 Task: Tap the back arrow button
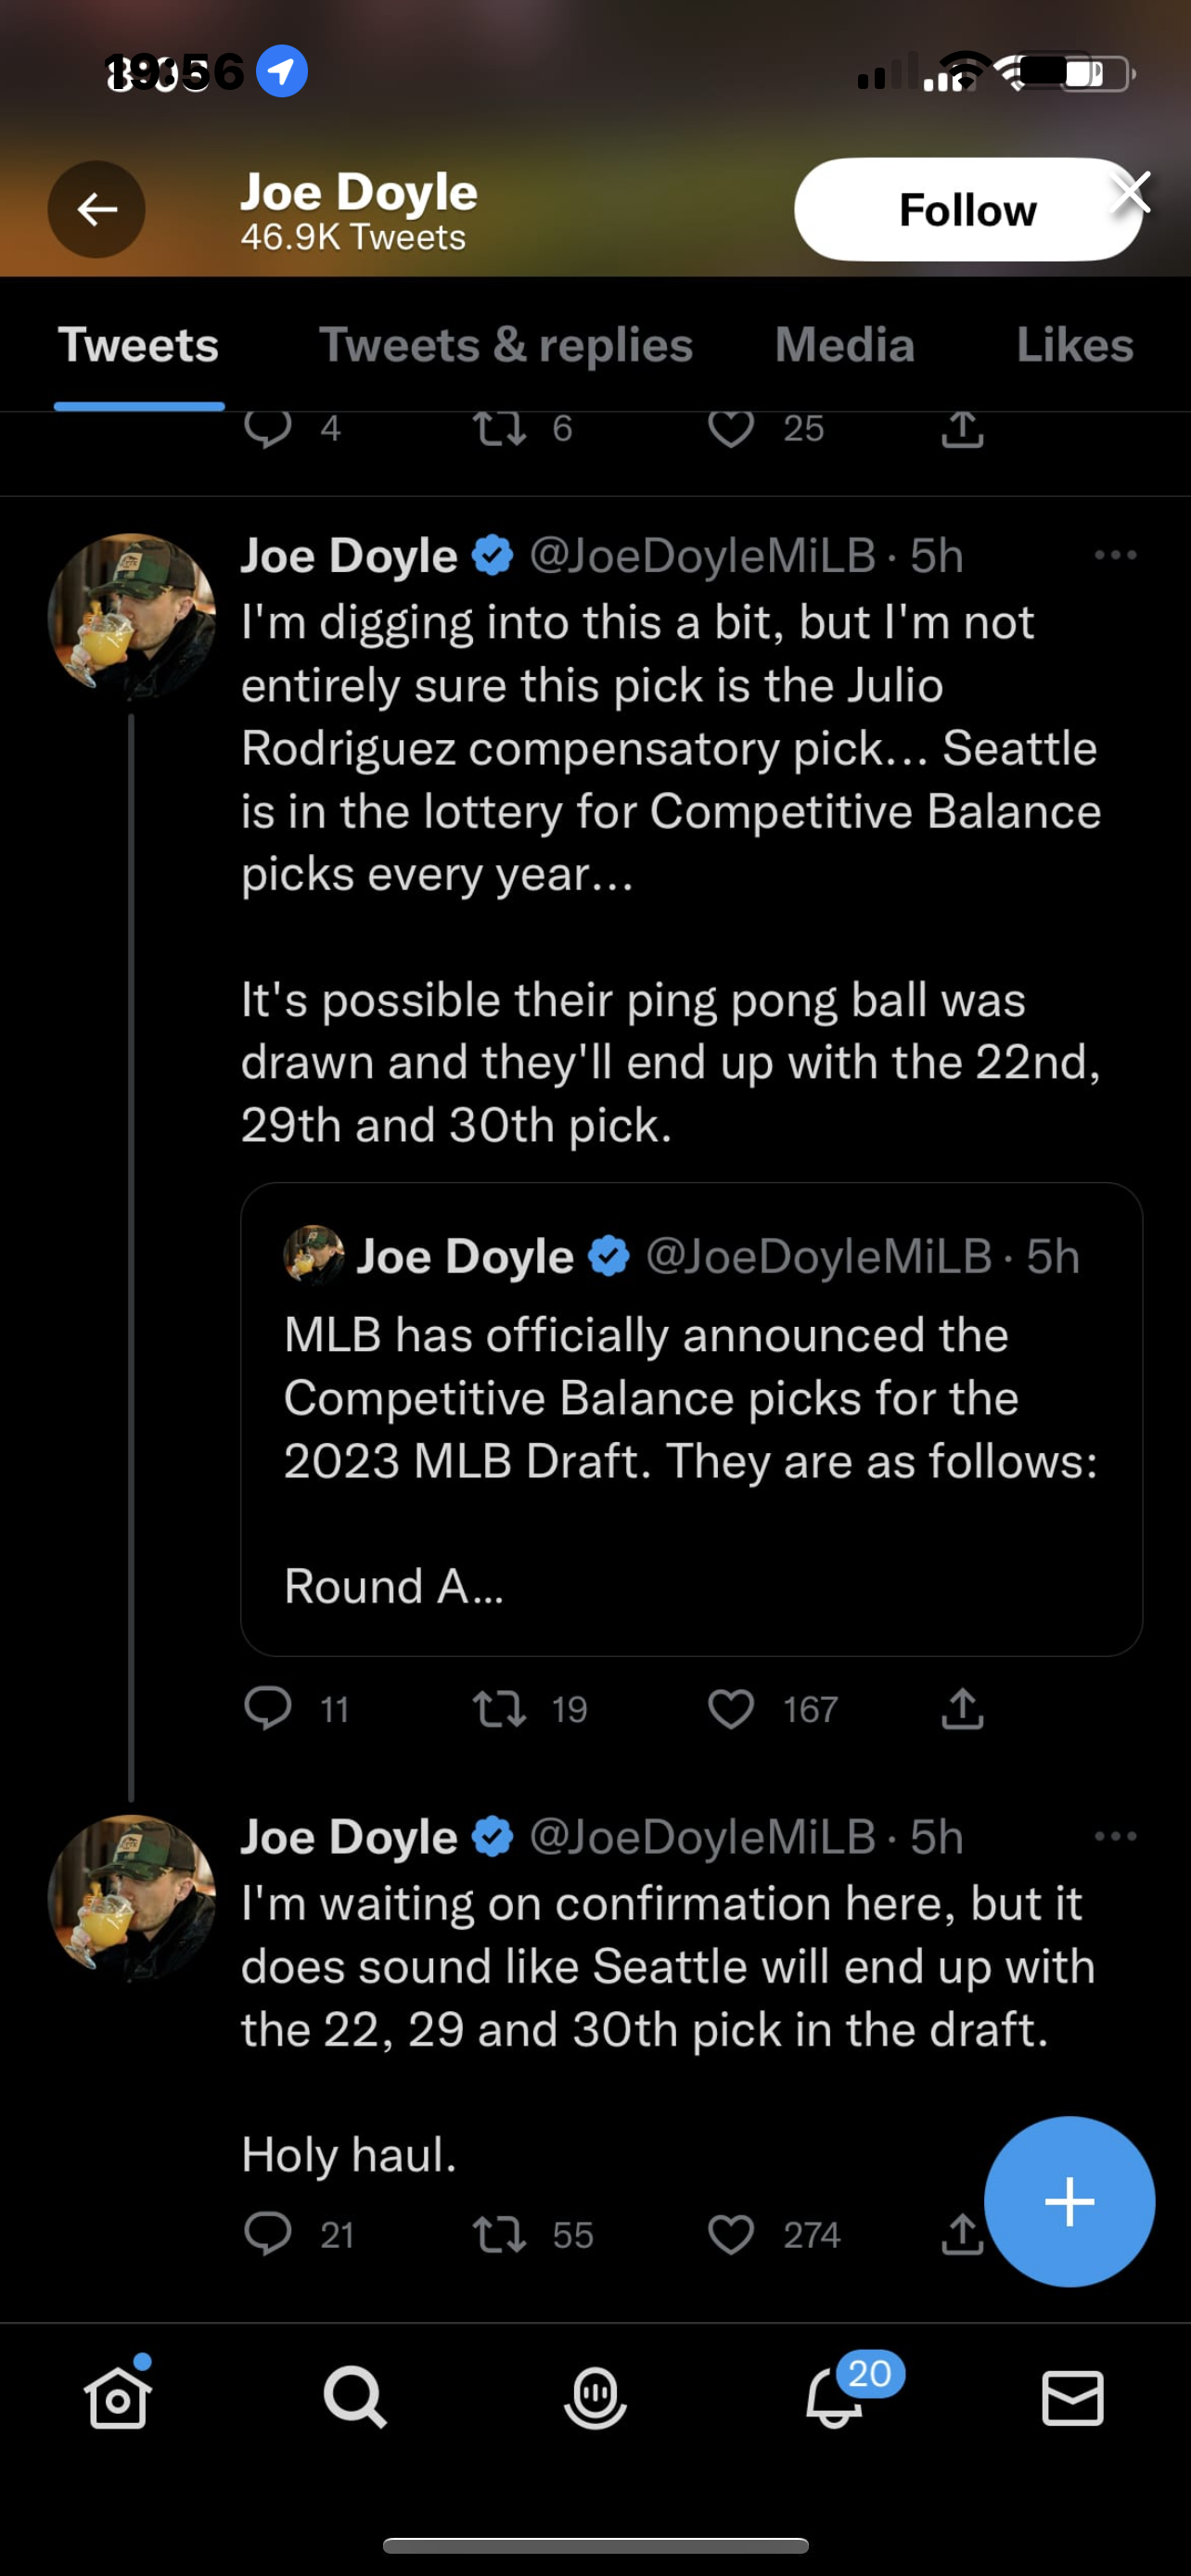pos(97,210)
